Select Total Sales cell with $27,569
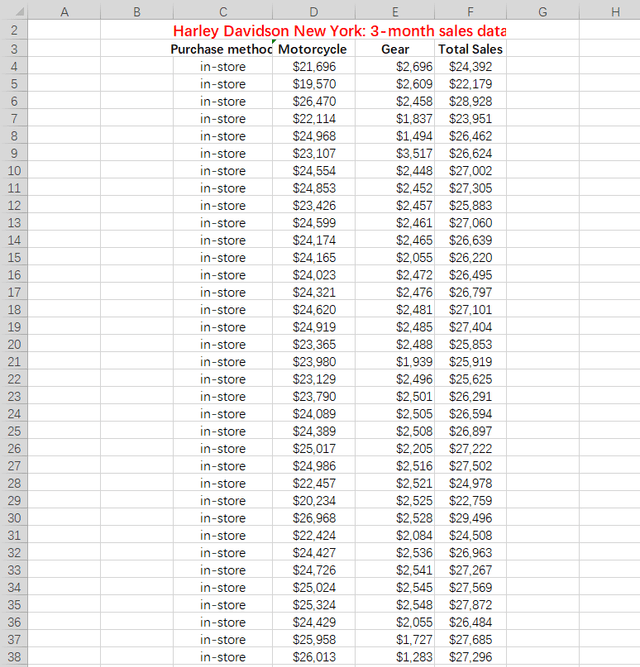Viewport: 640px width, 667px height. click(x=470, y=587)
